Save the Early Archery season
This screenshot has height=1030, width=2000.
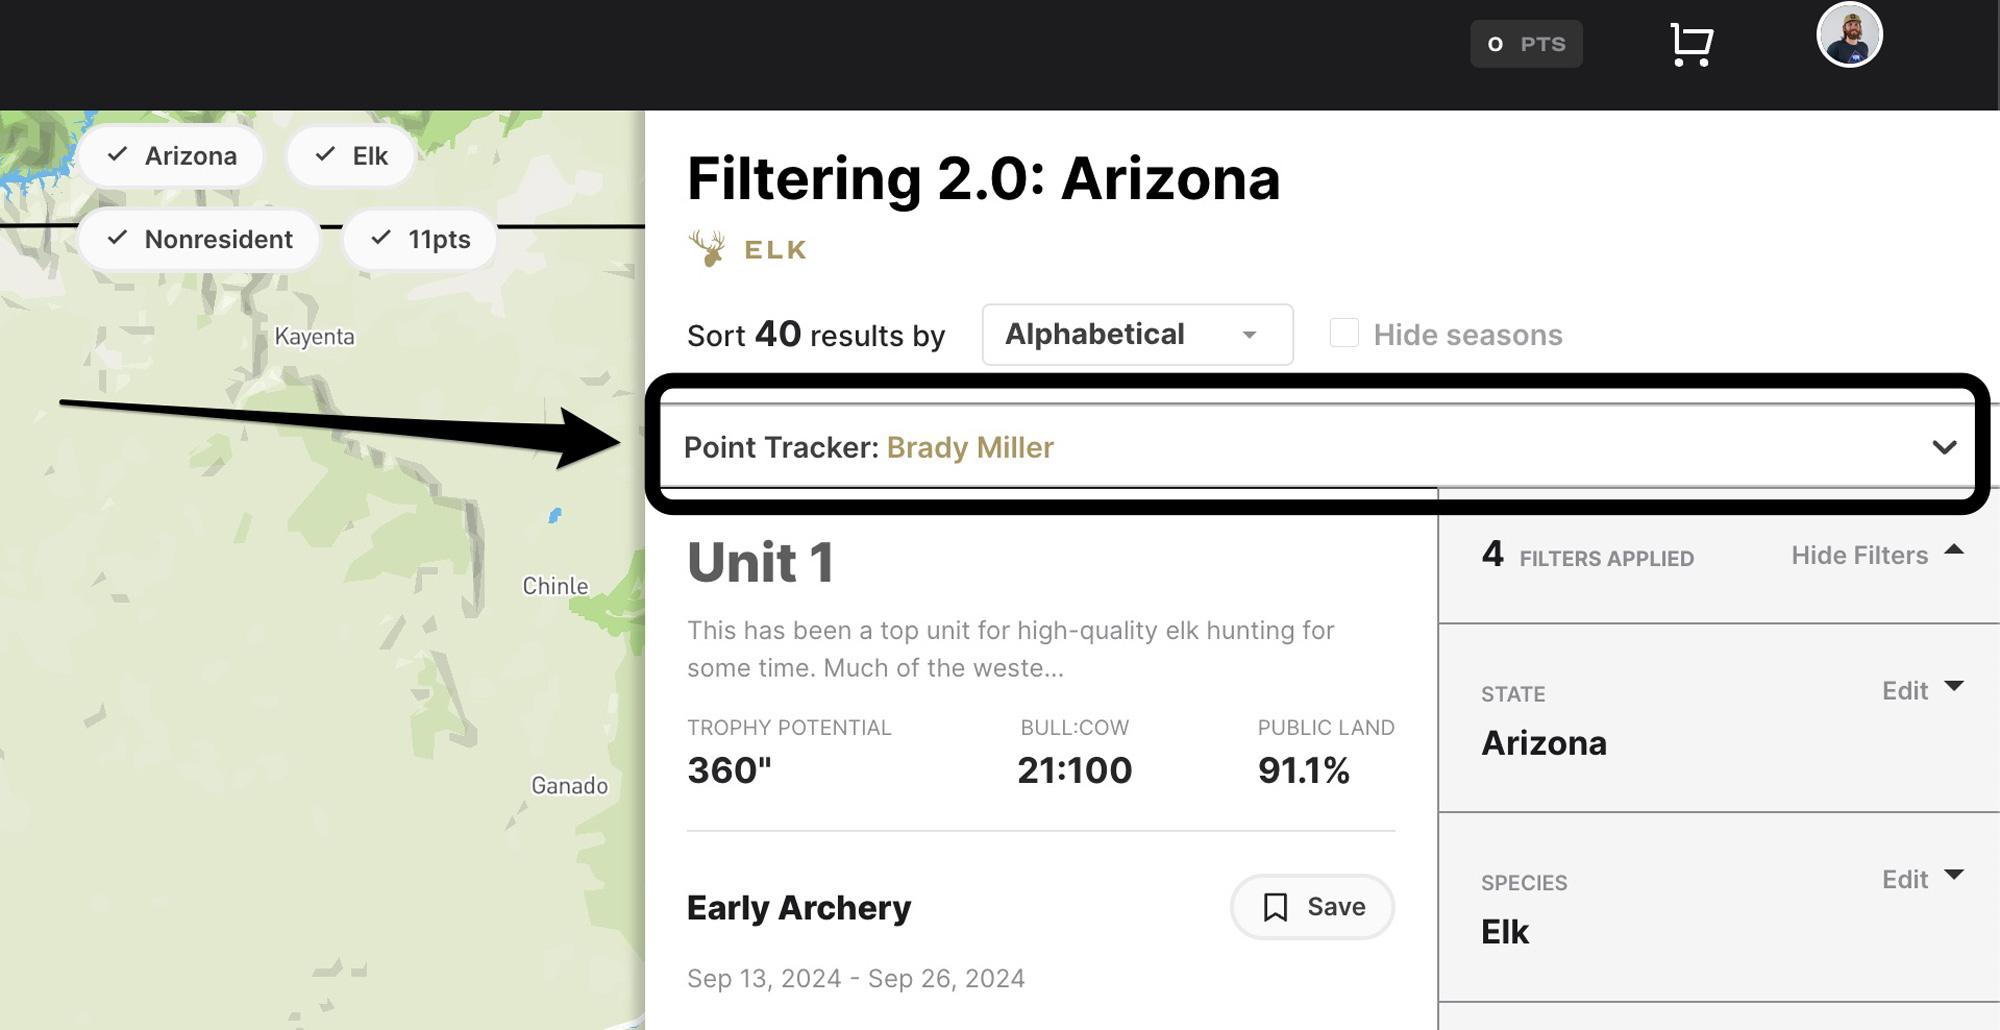tap(1312, 907)
